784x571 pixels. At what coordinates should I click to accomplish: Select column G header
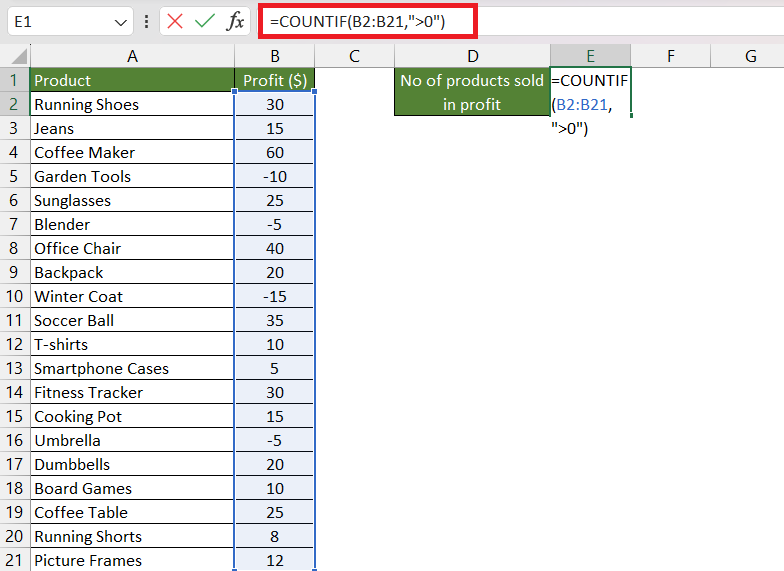(x=750, y=56)
